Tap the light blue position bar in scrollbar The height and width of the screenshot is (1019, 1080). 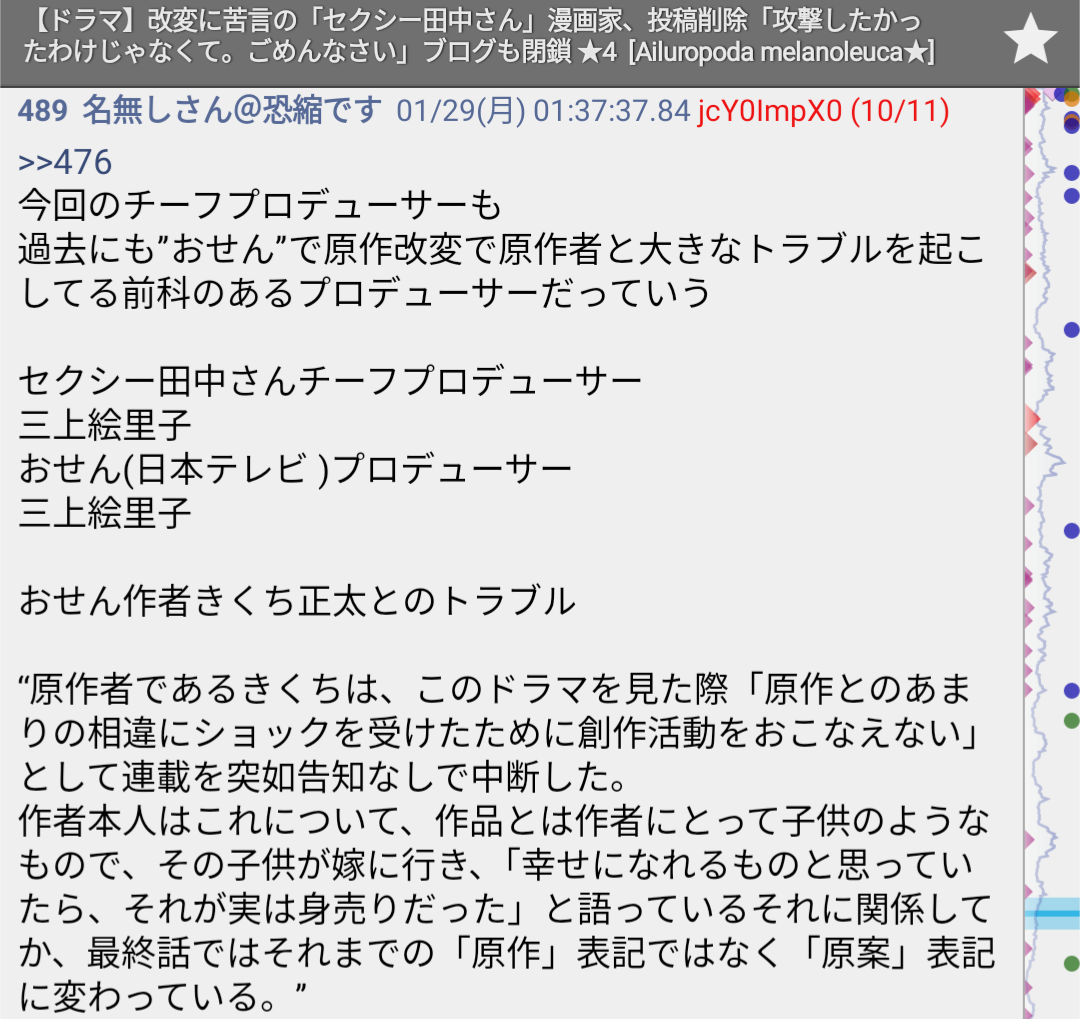tap(1050, 910)
